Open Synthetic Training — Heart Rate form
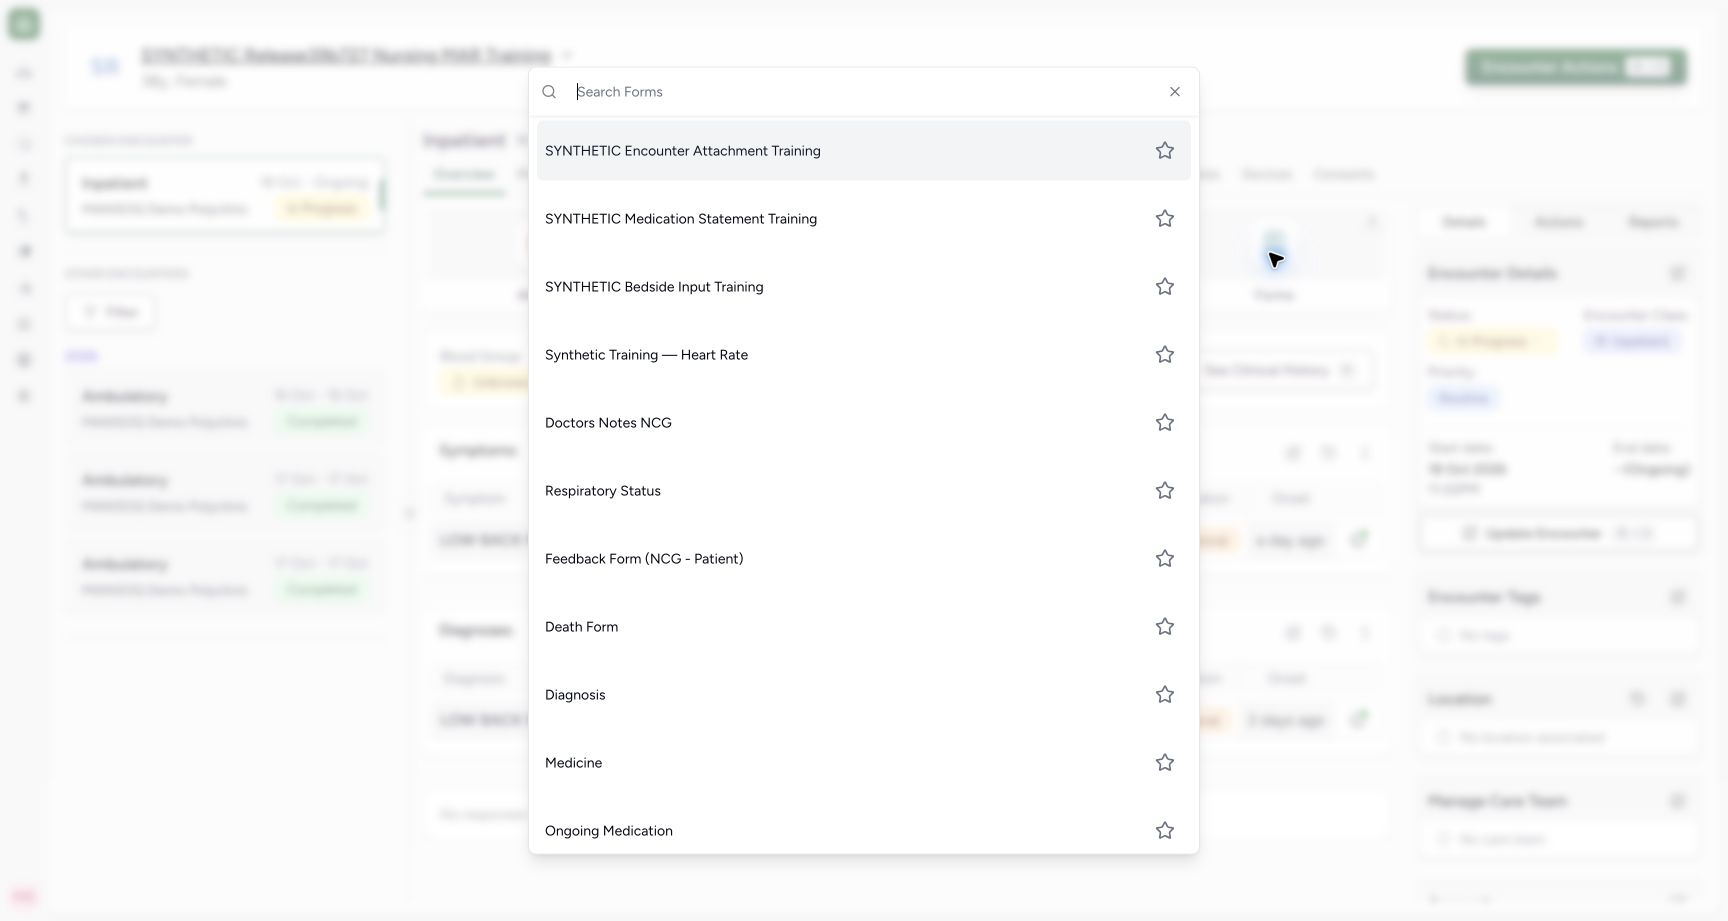This screenshot has width=1728, height=921. pyautogui.click(x=864, y=355)
